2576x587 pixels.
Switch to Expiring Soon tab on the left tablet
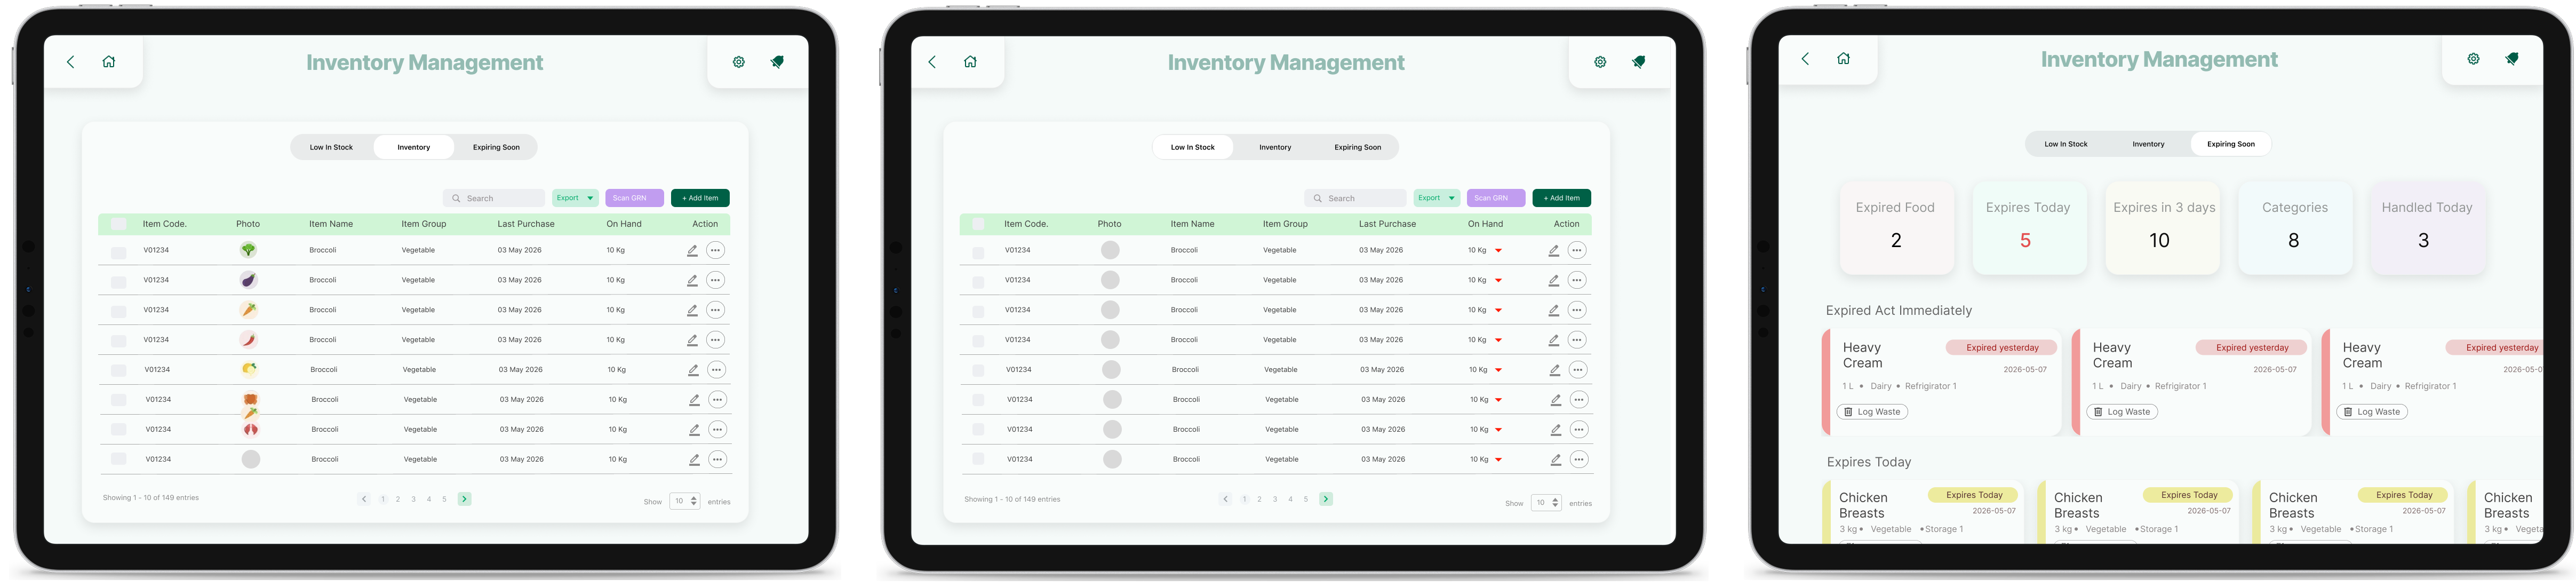pos(496,147)
